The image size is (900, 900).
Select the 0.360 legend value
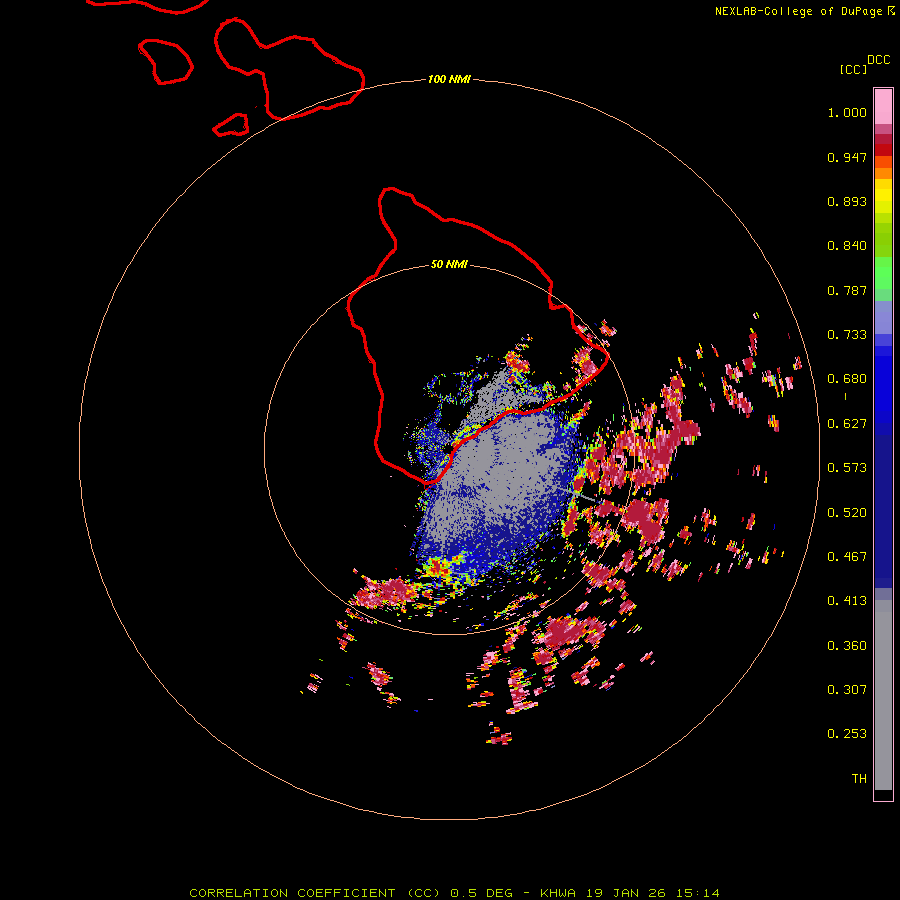coord(847,646)
